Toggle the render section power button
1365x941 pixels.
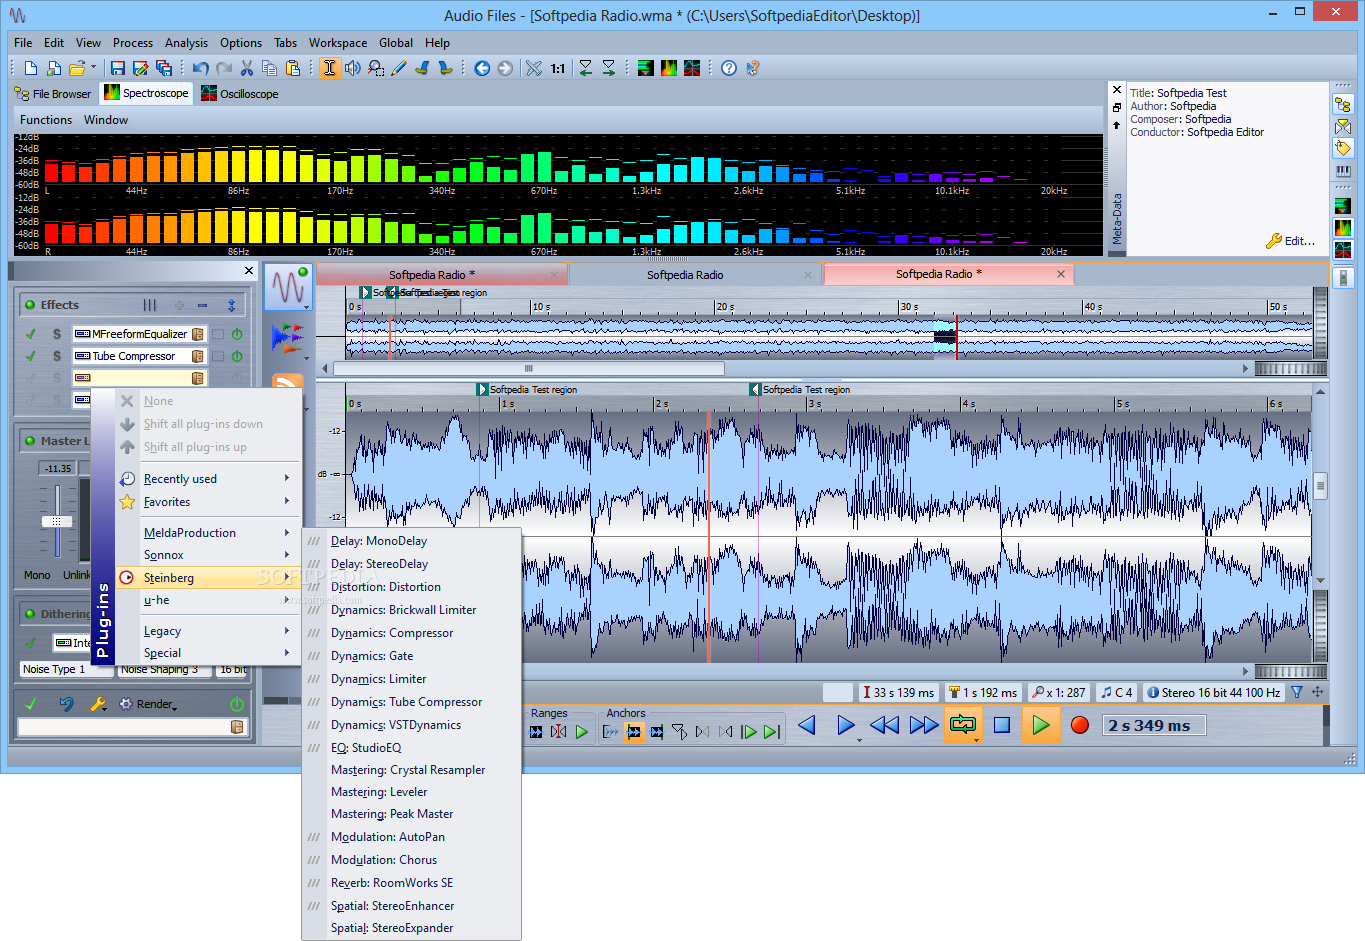[237, 704]
